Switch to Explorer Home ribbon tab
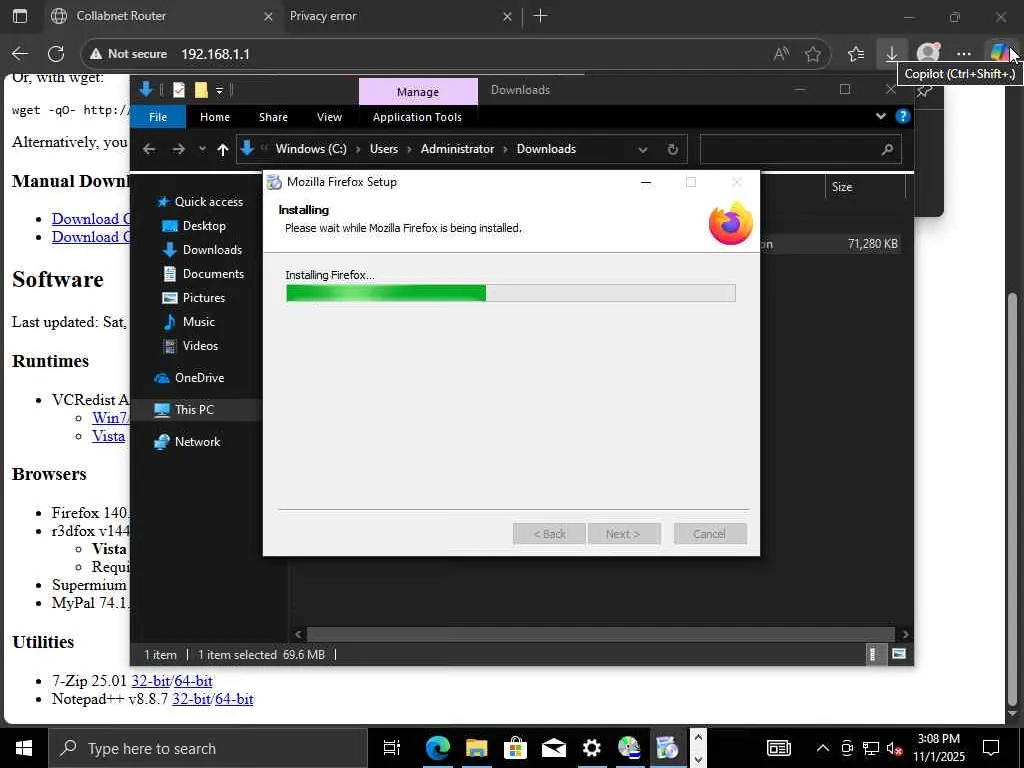The height and width of the screenshot is (768, 1024). [215, 117]
